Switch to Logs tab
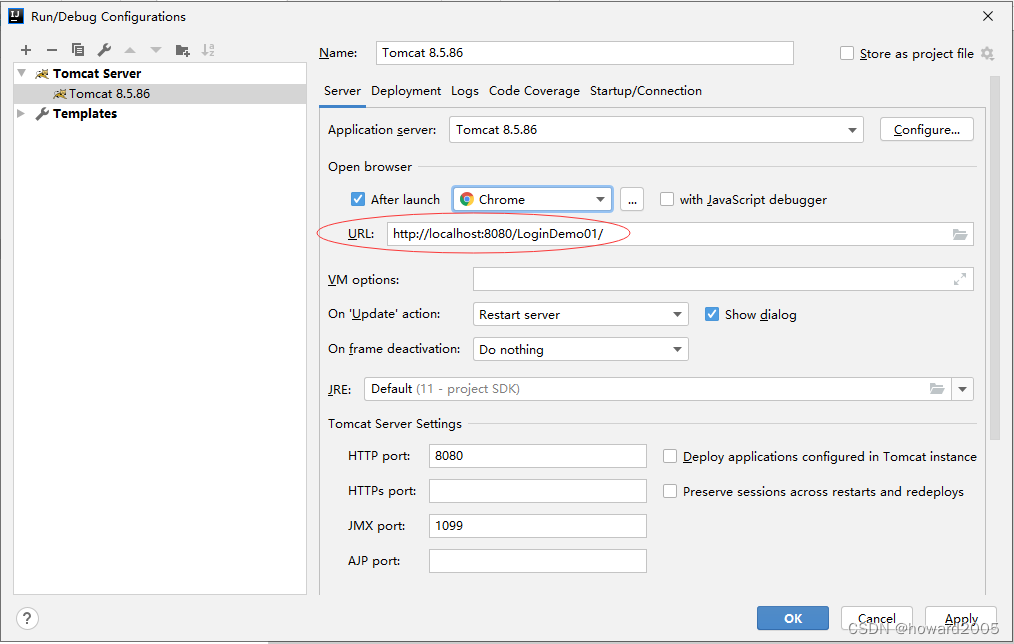 (x=465, y=91)
